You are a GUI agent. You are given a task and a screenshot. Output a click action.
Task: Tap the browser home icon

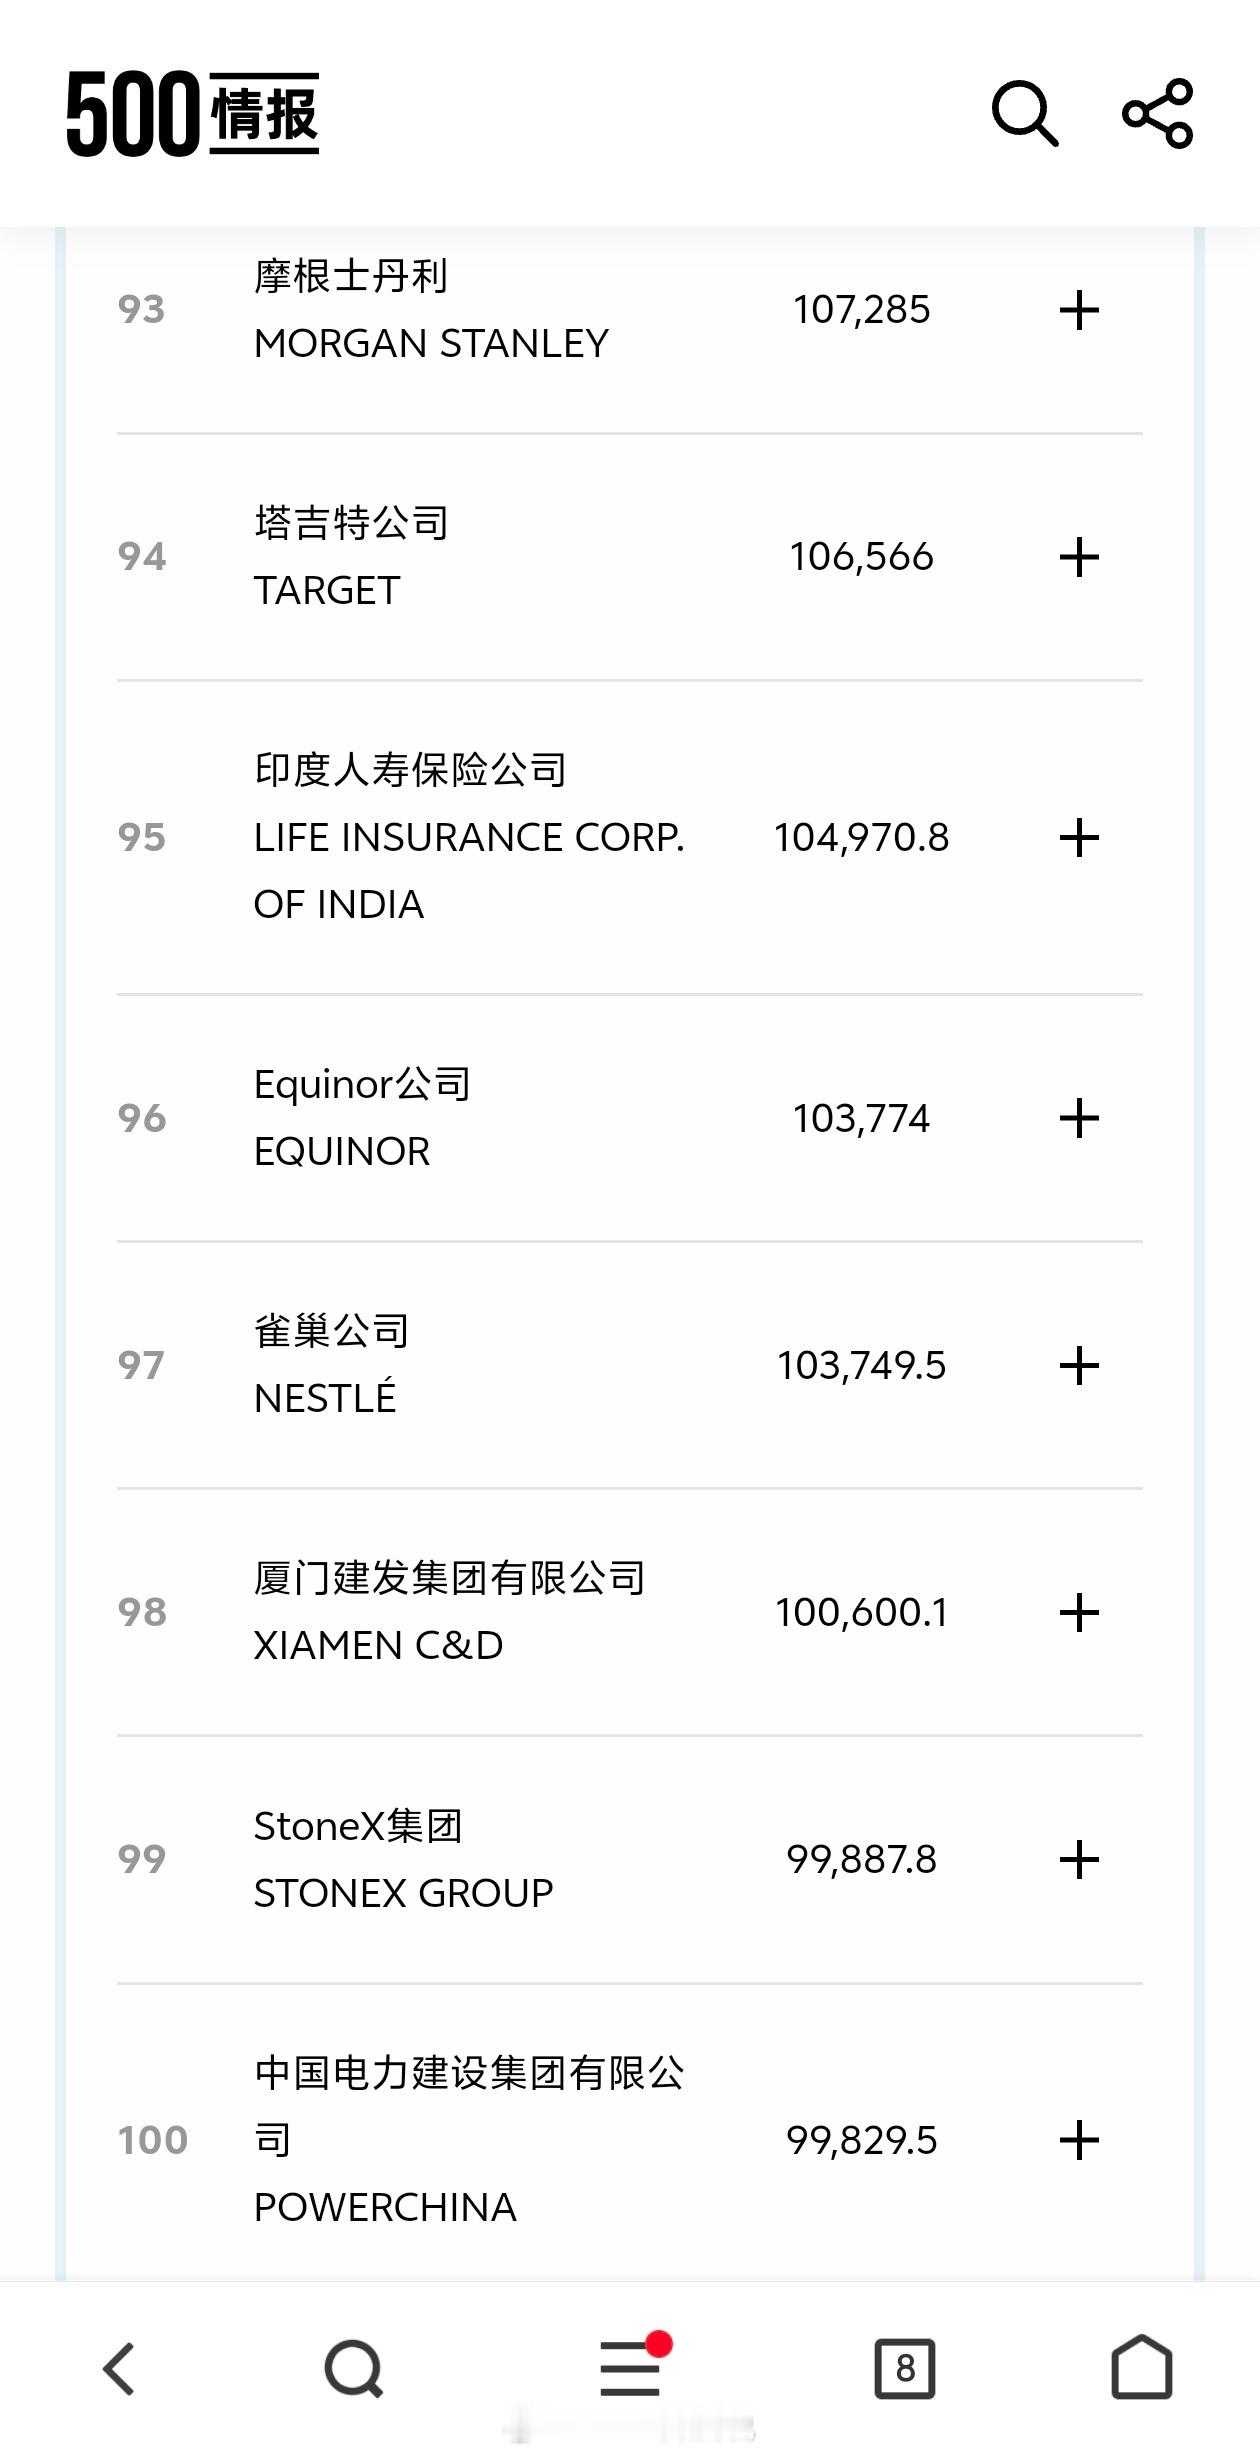1141,2368
